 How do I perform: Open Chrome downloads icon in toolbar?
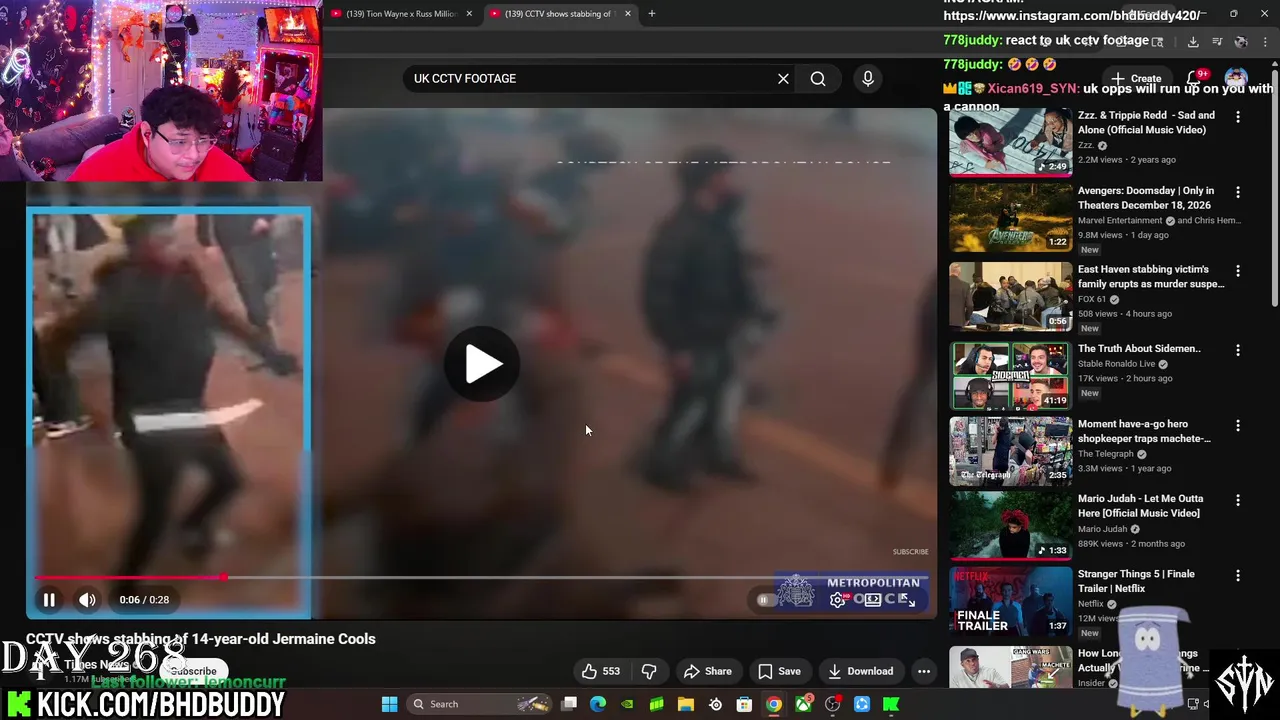tap(1193, 42)
